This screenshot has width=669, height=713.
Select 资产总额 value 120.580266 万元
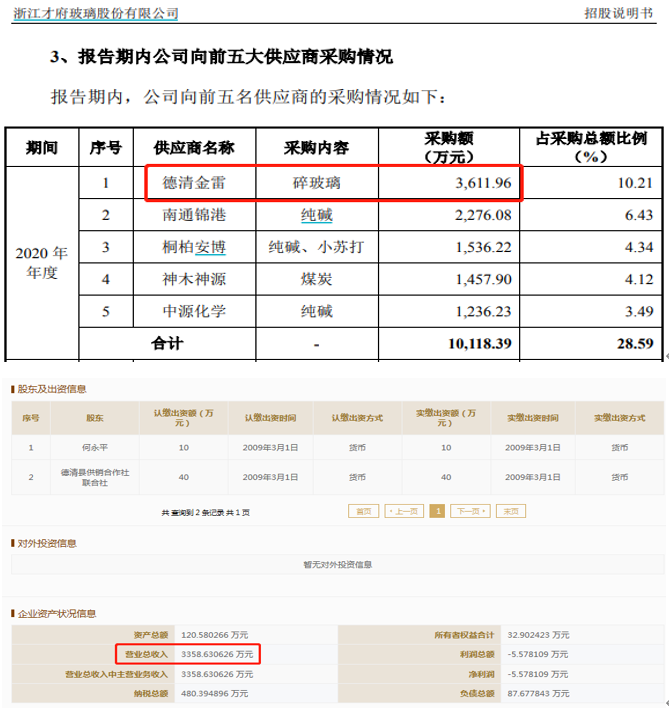coord(214,635)
